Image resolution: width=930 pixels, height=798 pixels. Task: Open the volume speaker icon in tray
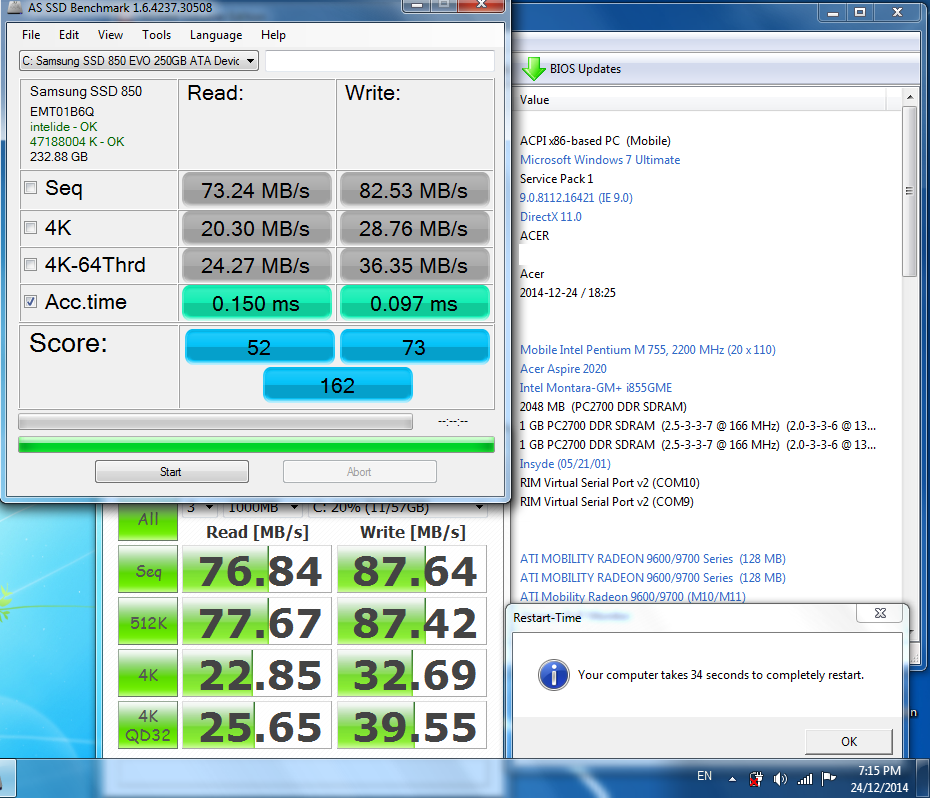point(780,778)
